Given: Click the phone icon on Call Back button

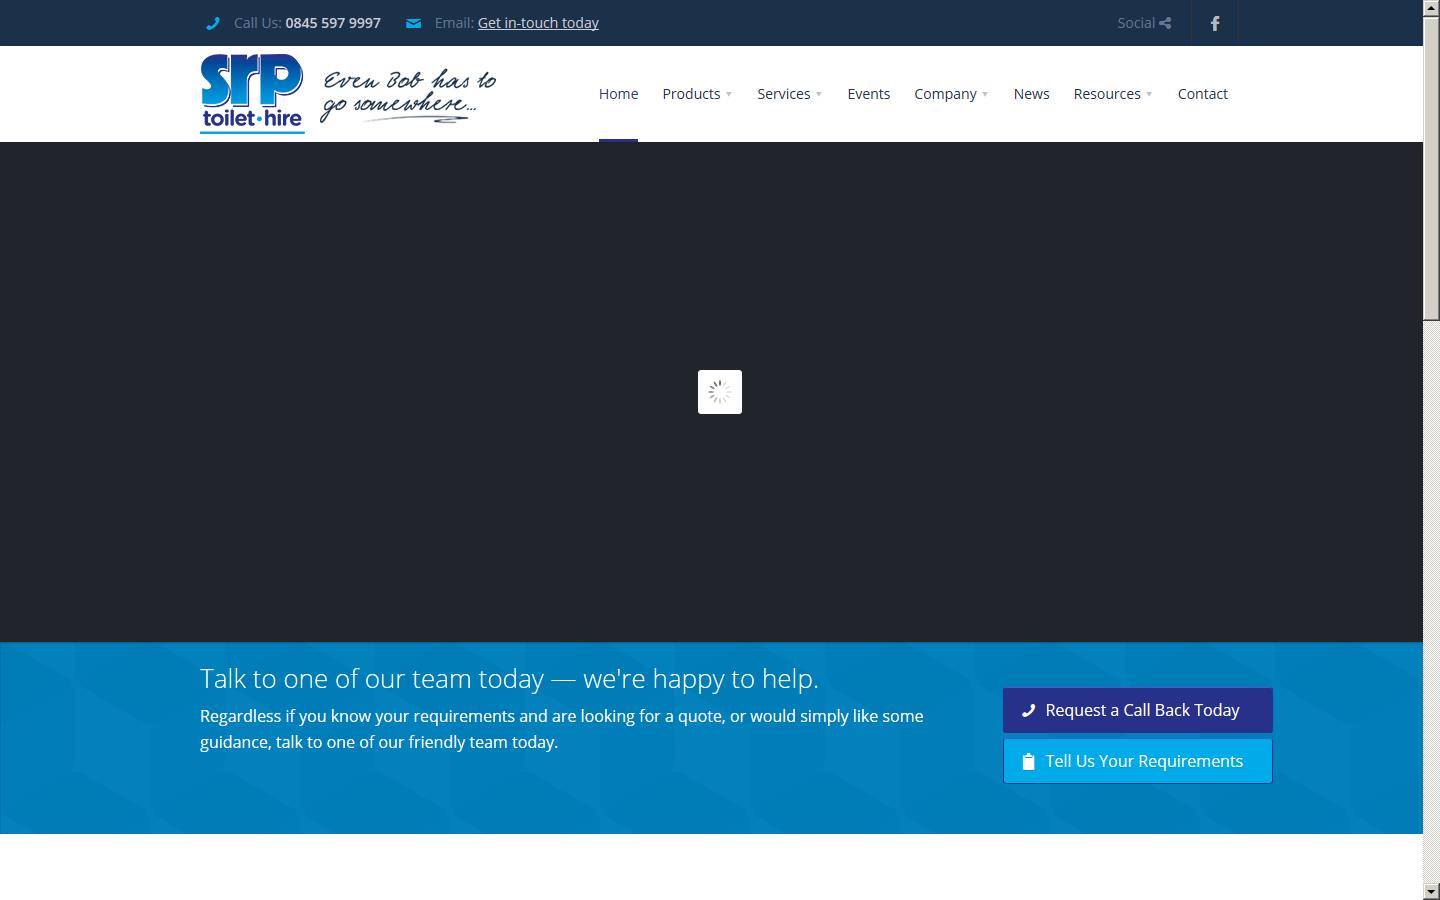Looking at the screenshot, I should coord(1028,711).
